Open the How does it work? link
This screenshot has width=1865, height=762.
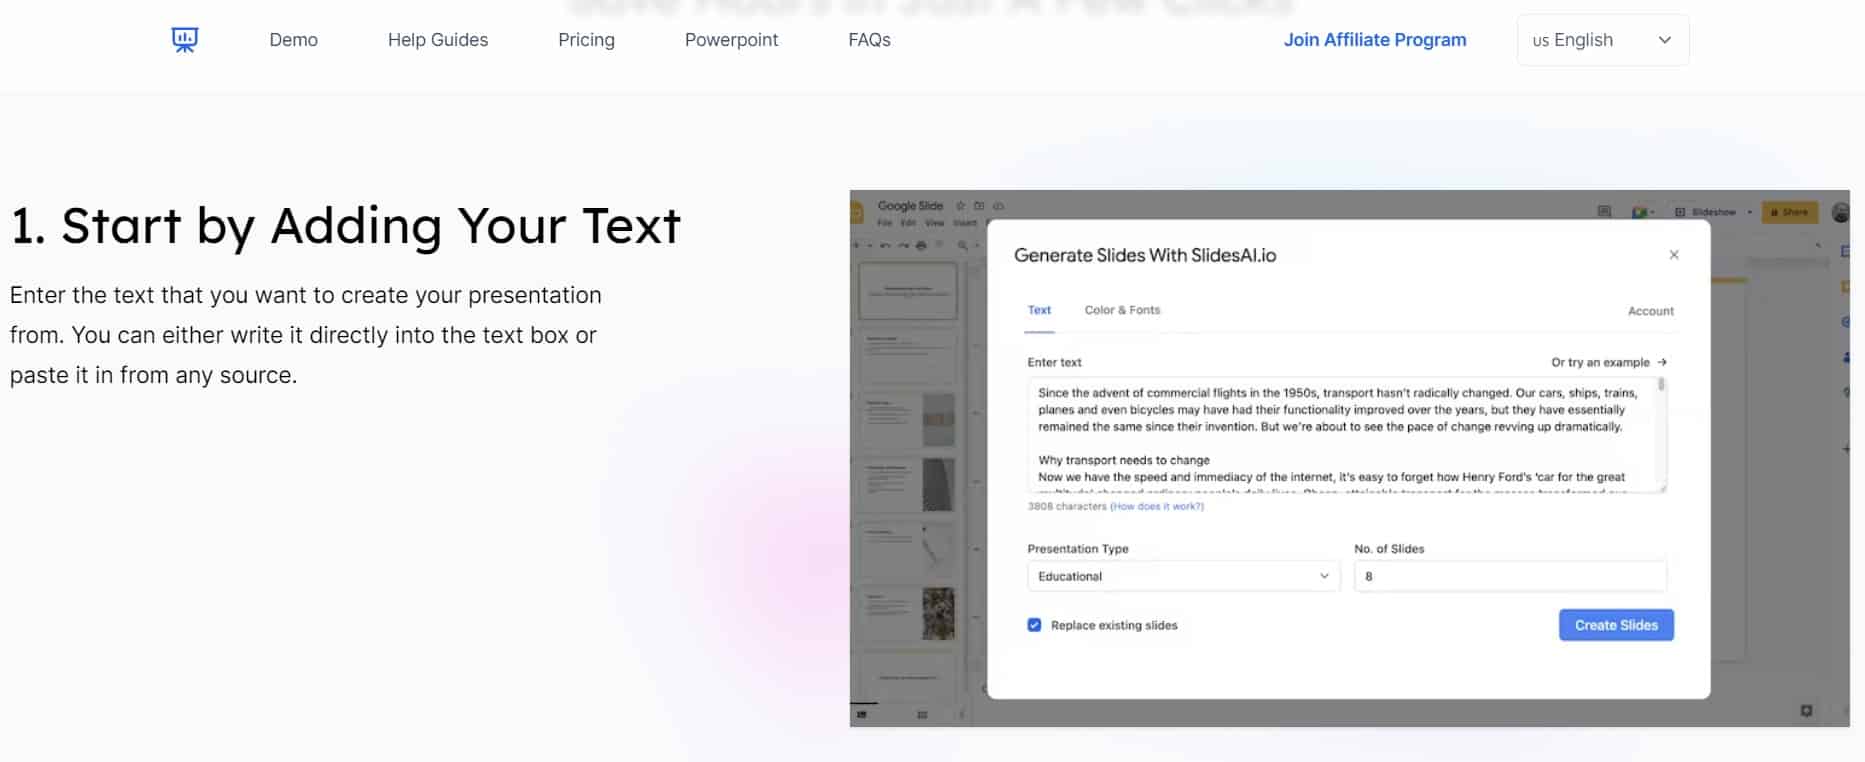click(1157, 506)
